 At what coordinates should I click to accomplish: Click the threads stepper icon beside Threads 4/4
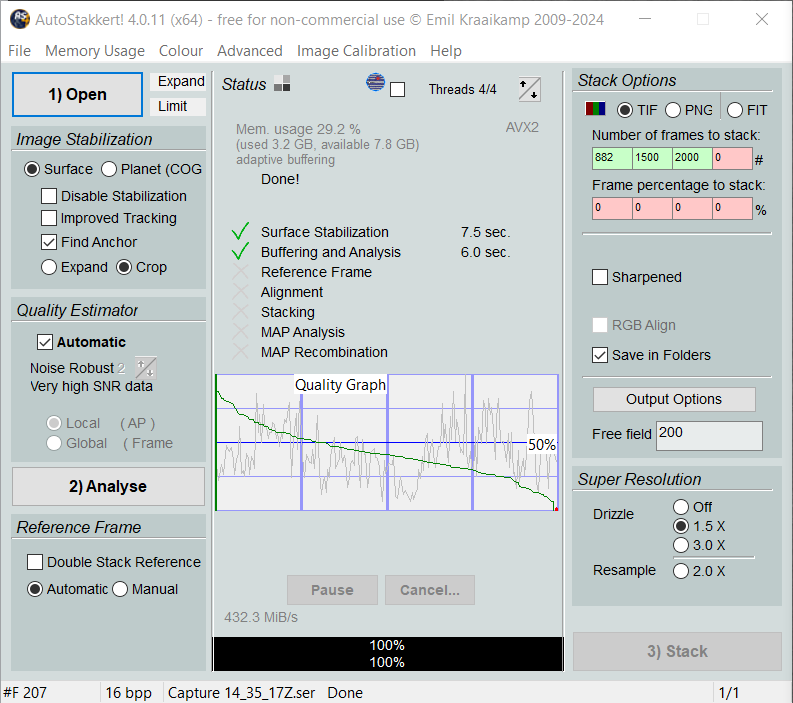[x=530, y=89]
